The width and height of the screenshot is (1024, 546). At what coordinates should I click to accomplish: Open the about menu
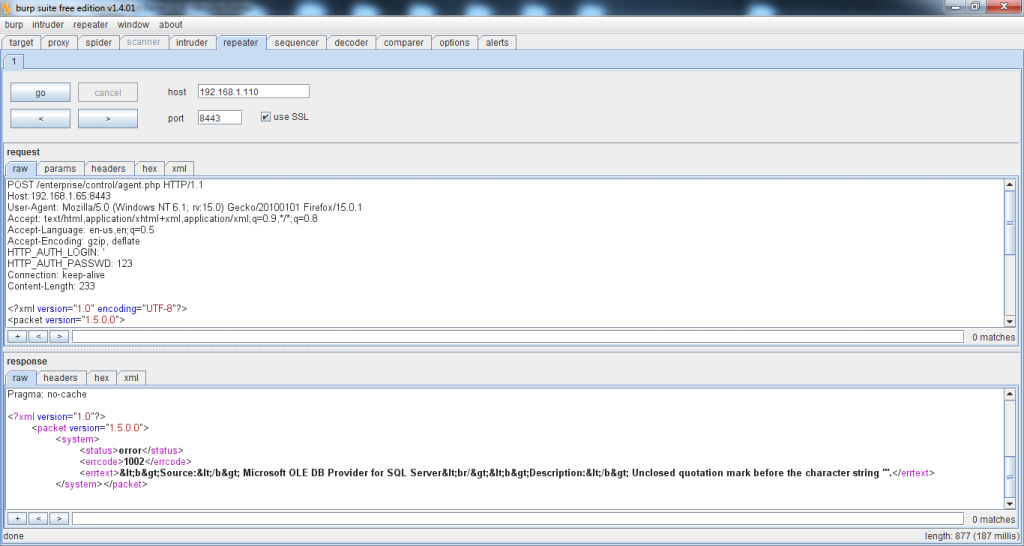click(x=170, y=24)
